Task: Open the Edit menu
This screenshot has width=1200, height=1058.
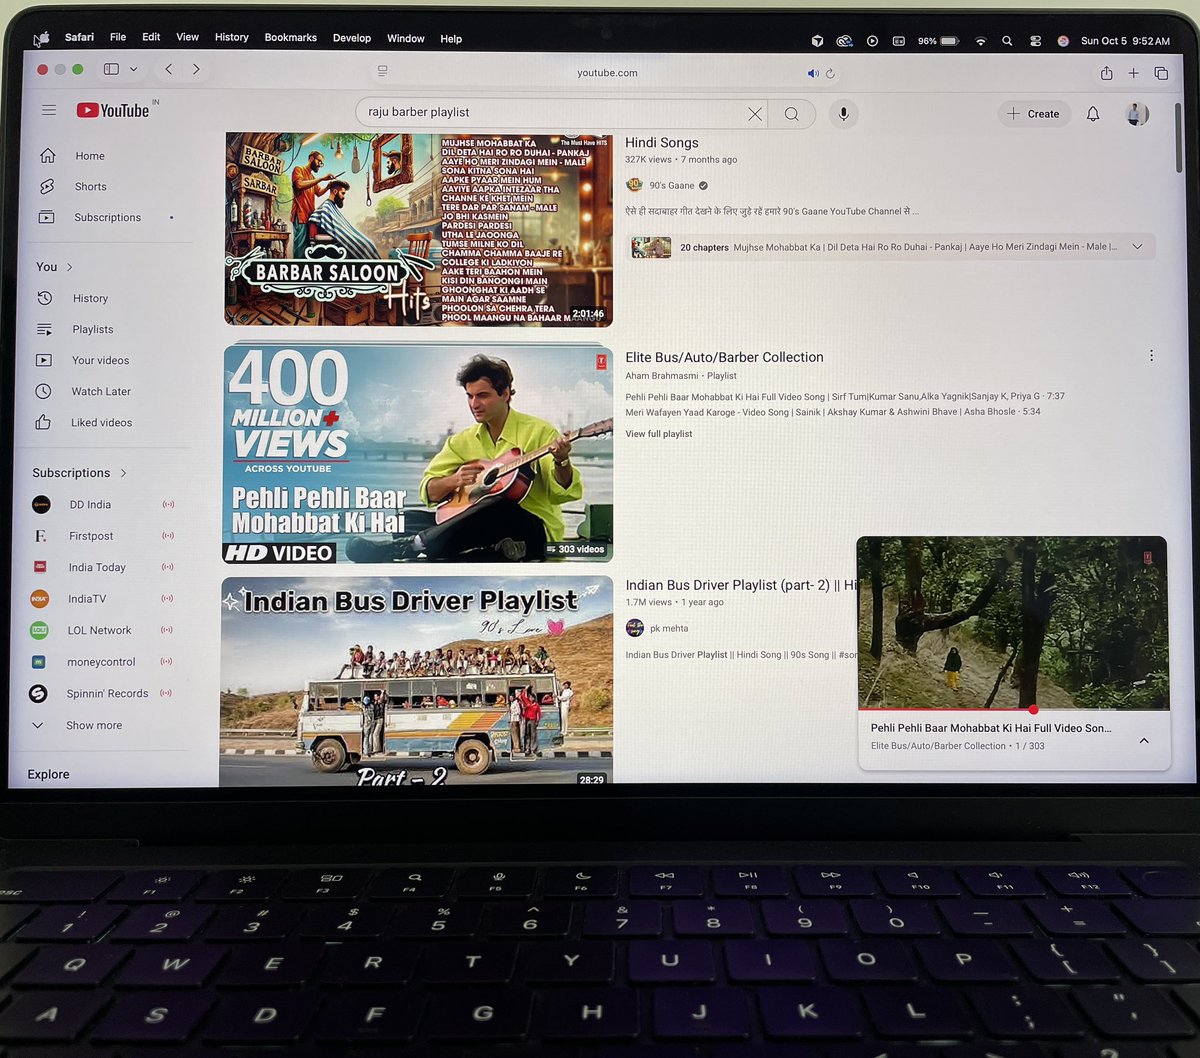Action: (151, 37)
